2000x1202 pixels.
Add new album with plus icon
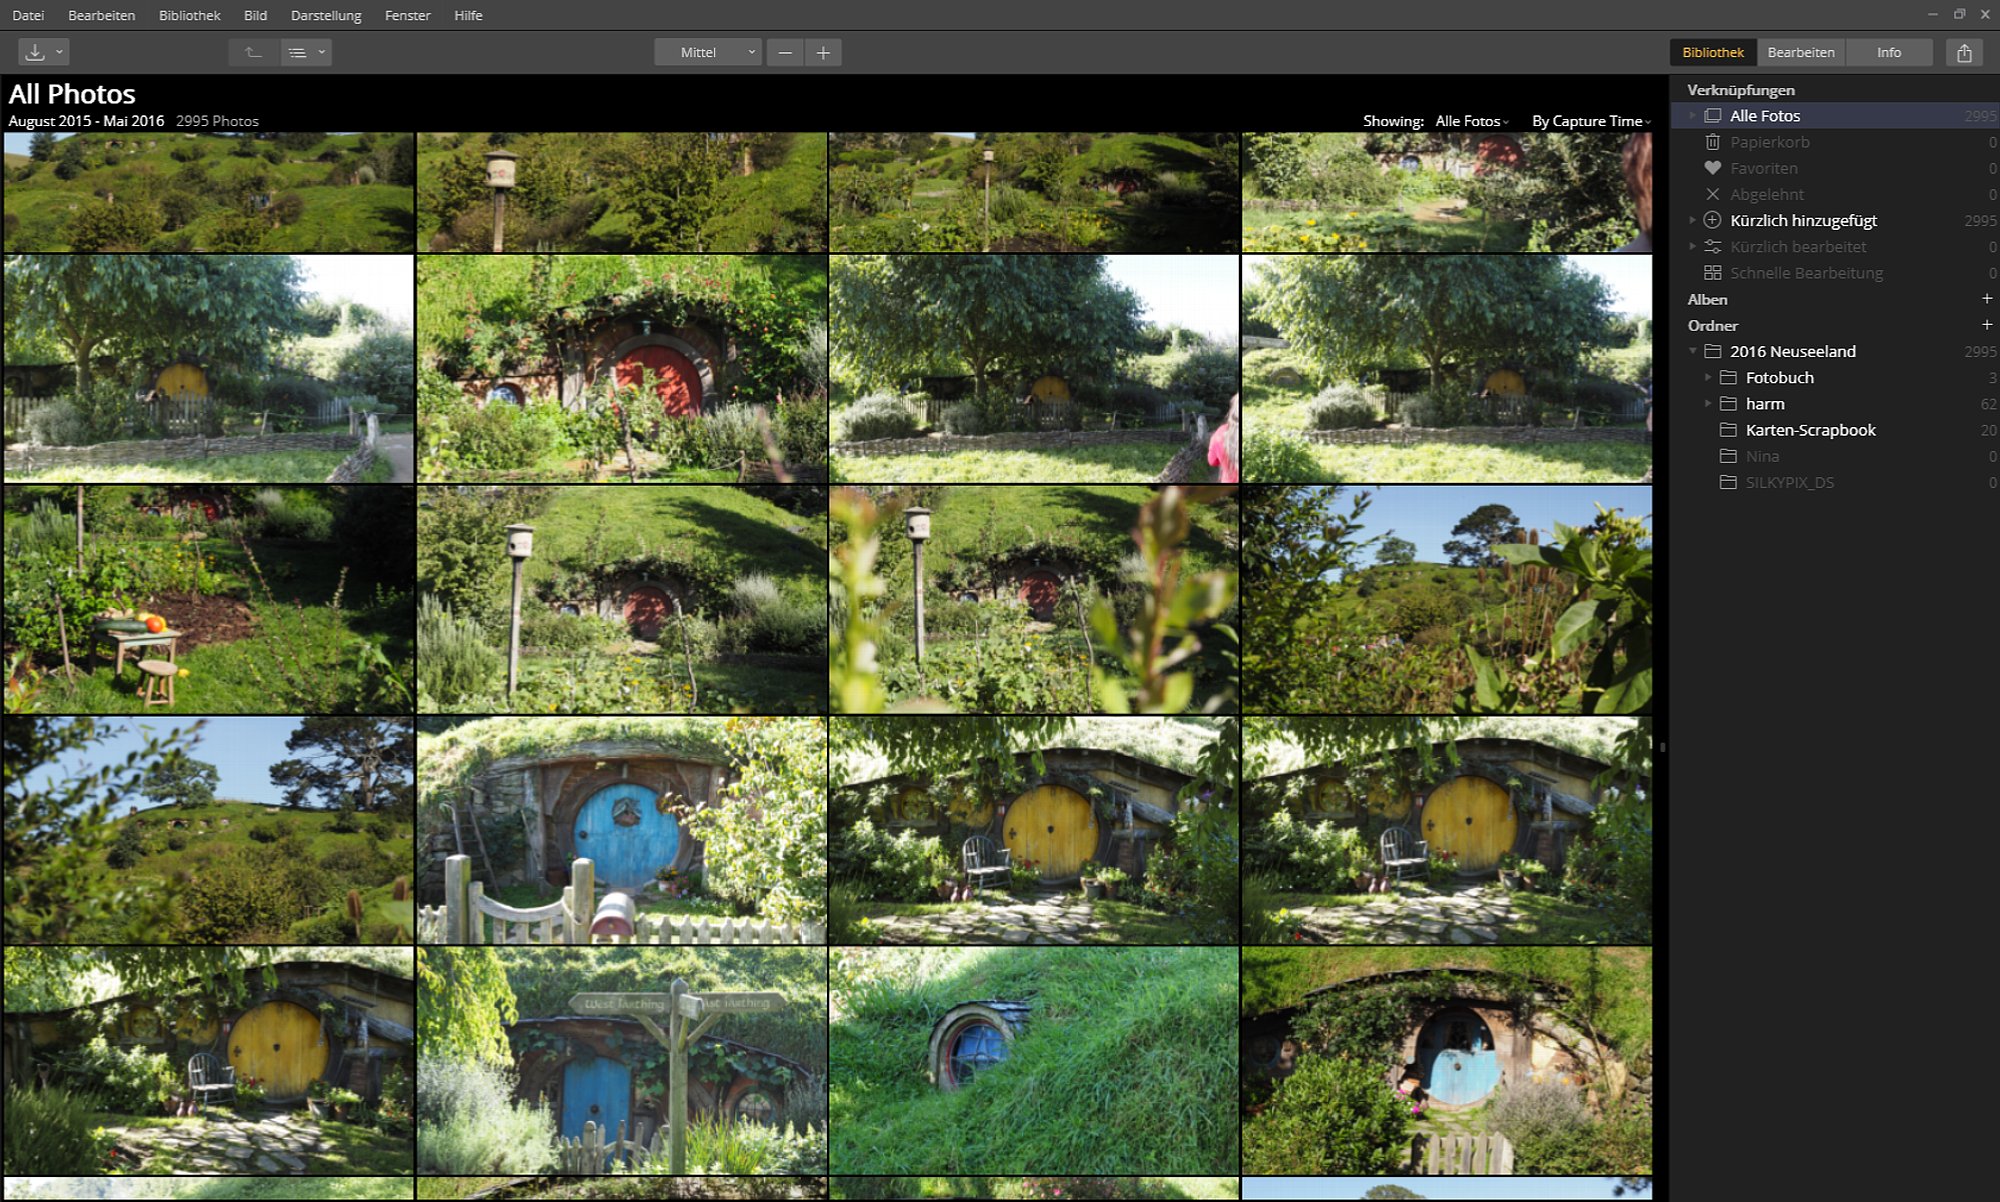pos(1986,299)
